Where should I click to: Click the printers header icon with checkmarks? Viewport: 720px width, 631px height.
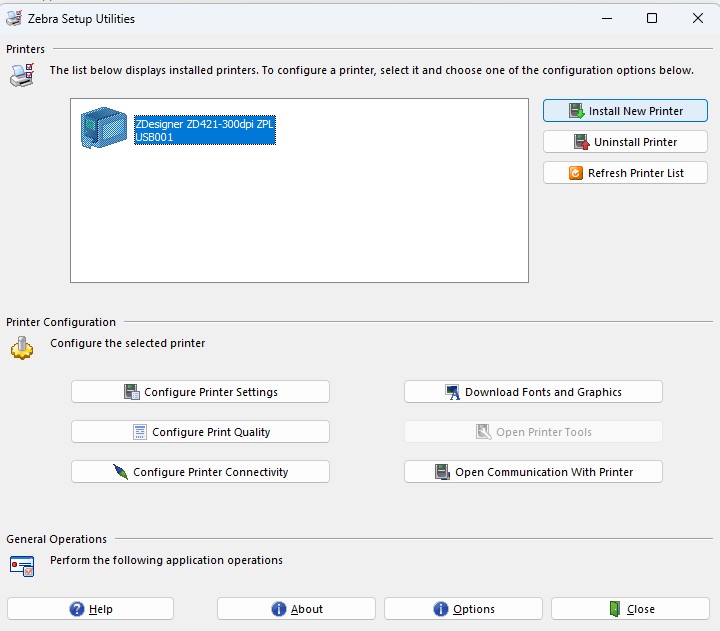click(22, 75)
